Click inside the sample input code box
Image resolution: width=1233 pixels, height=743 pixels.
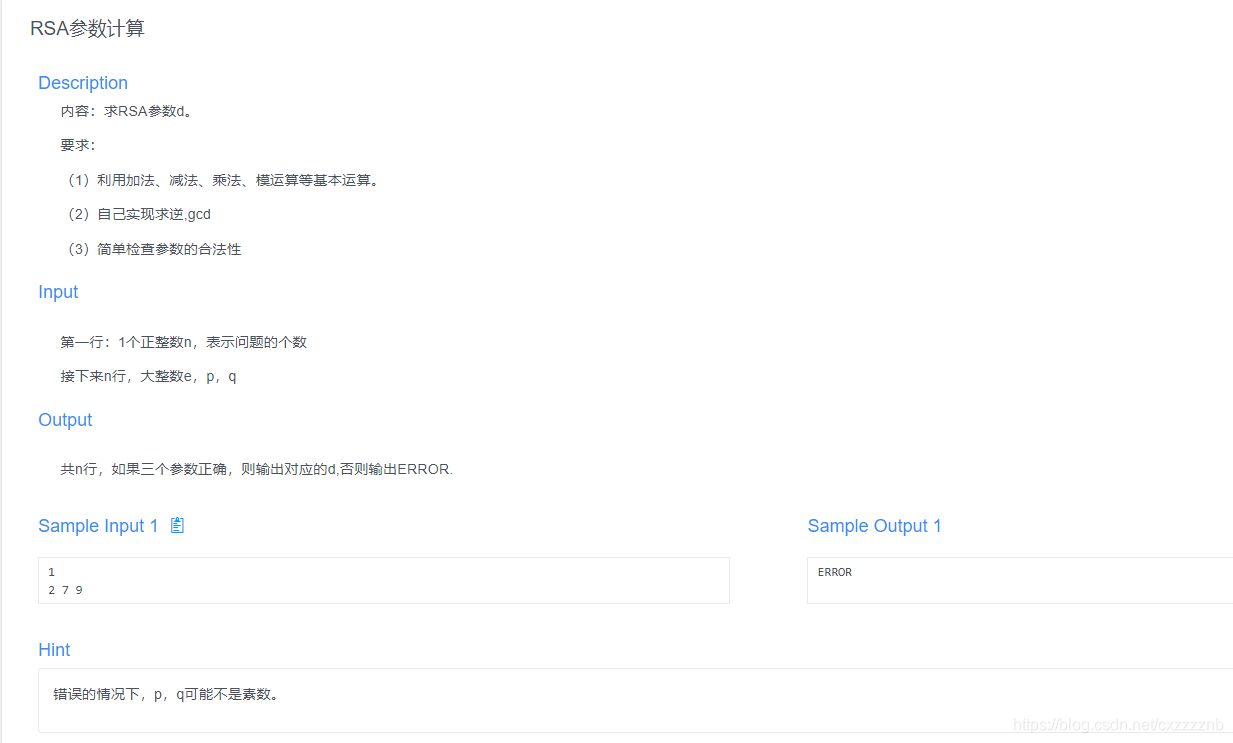pos(383,580)
